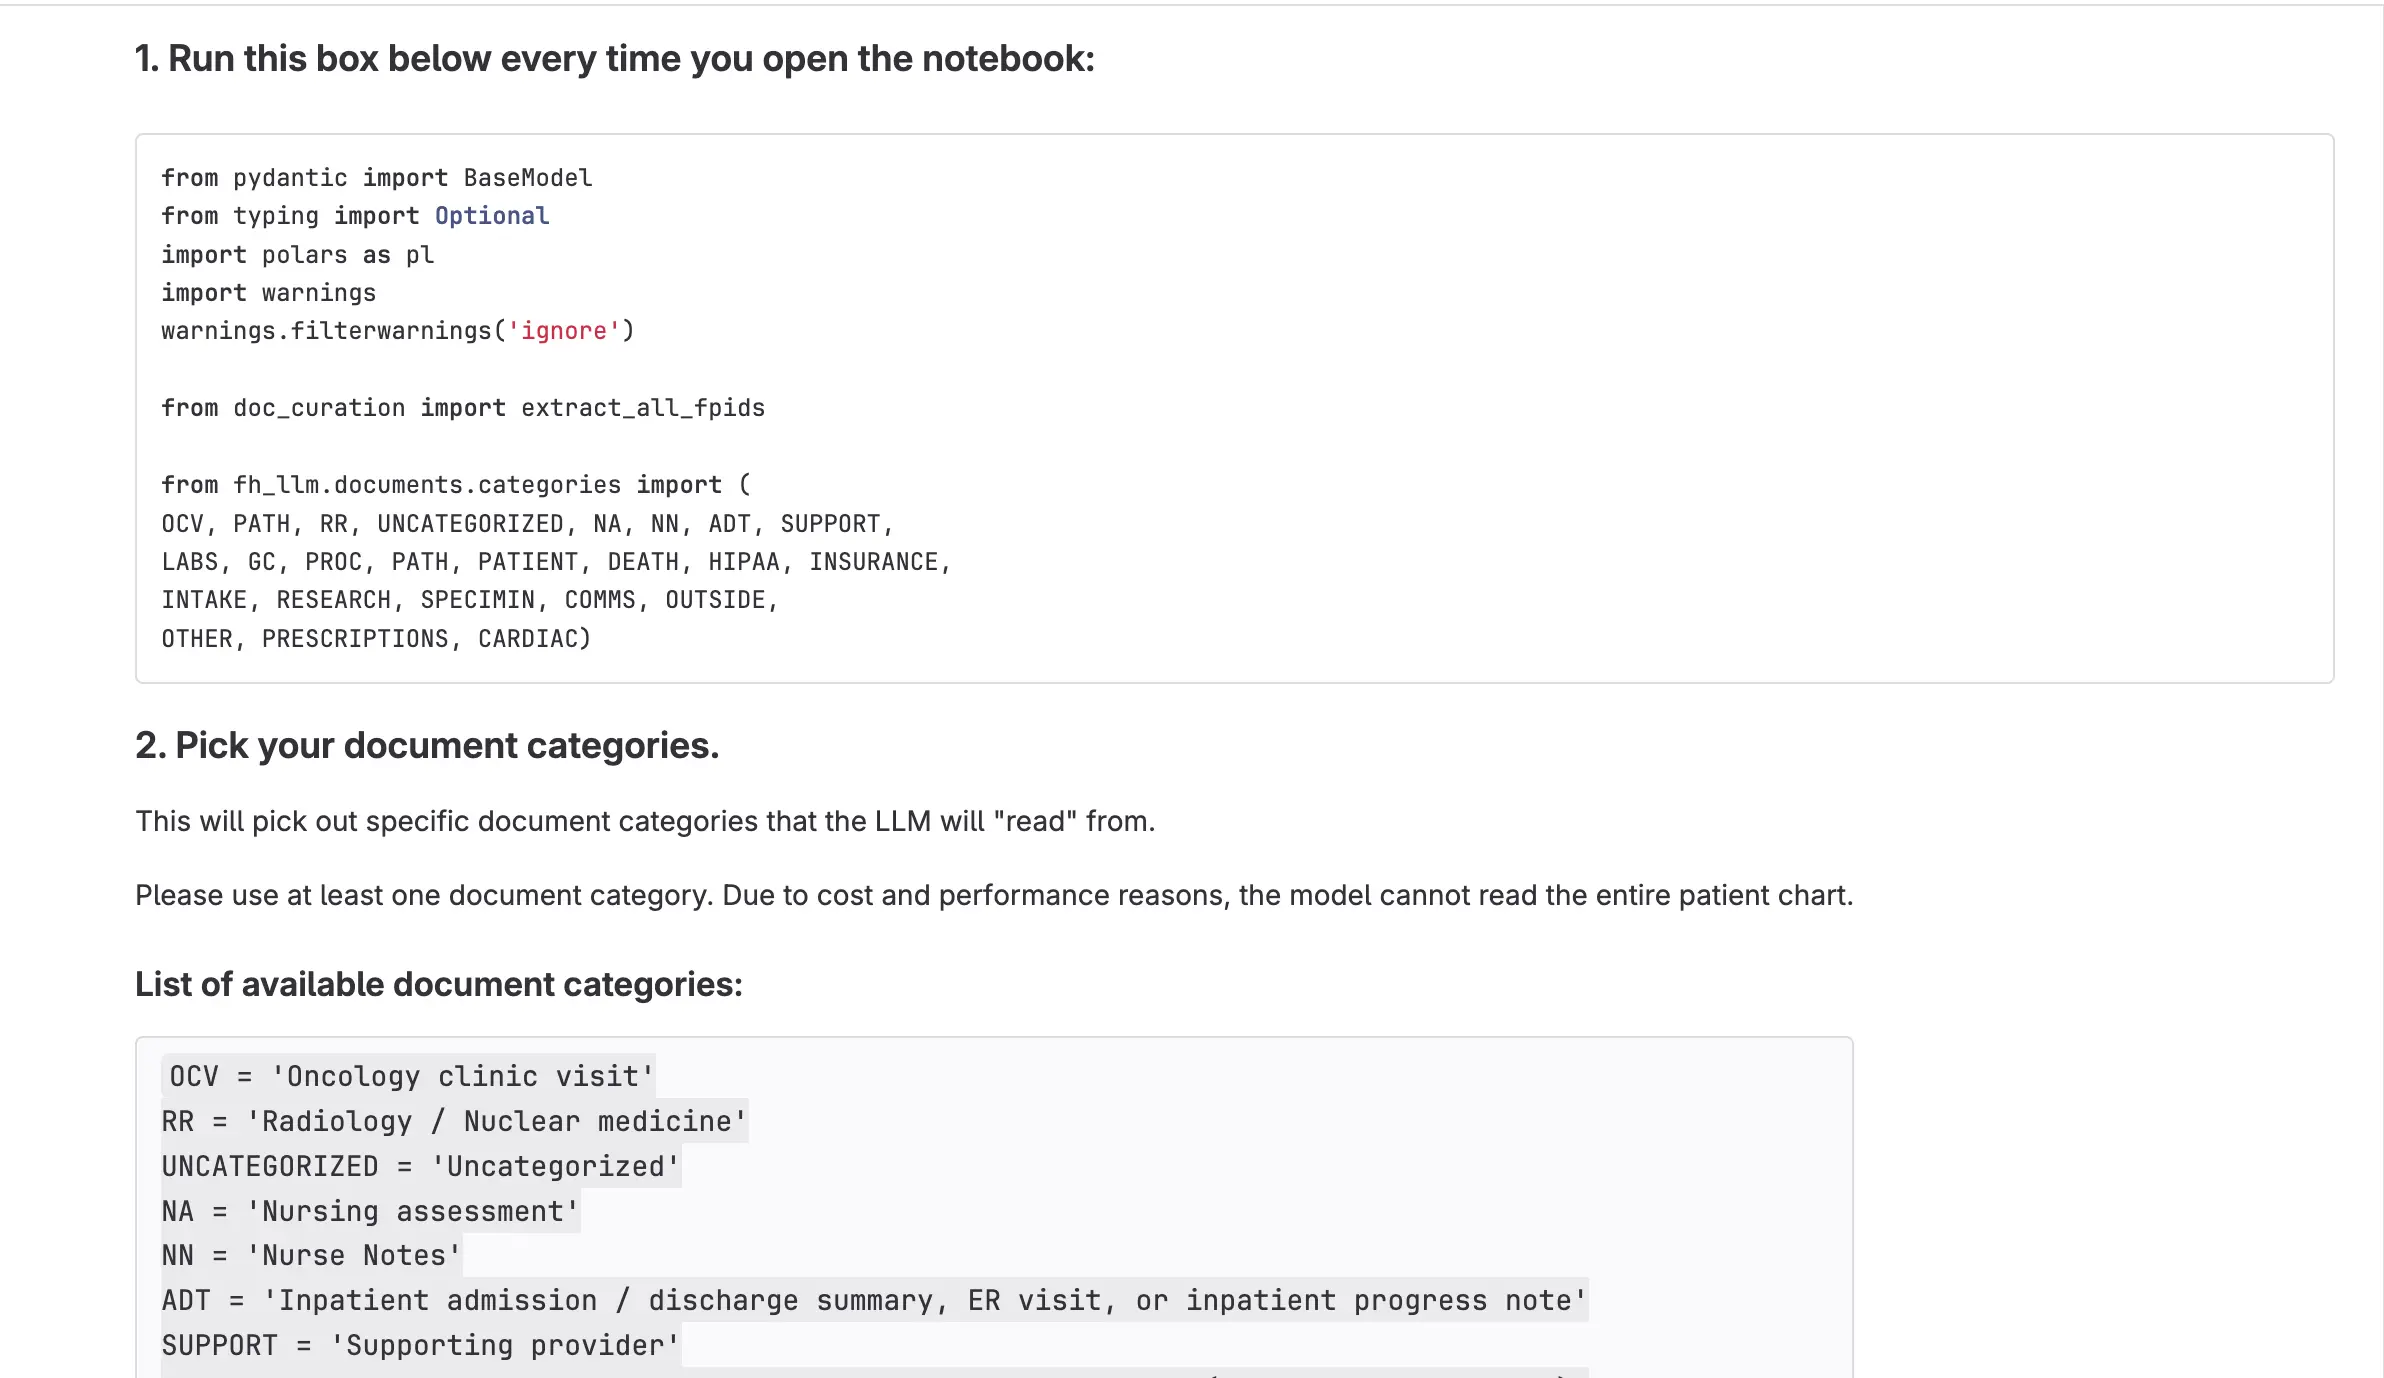Image resolution: width=2384 pixels, height=1378 pixels.
Task: Click the import line starting with "LABS, GC, PROC"
Action: [x=556, y=562]
